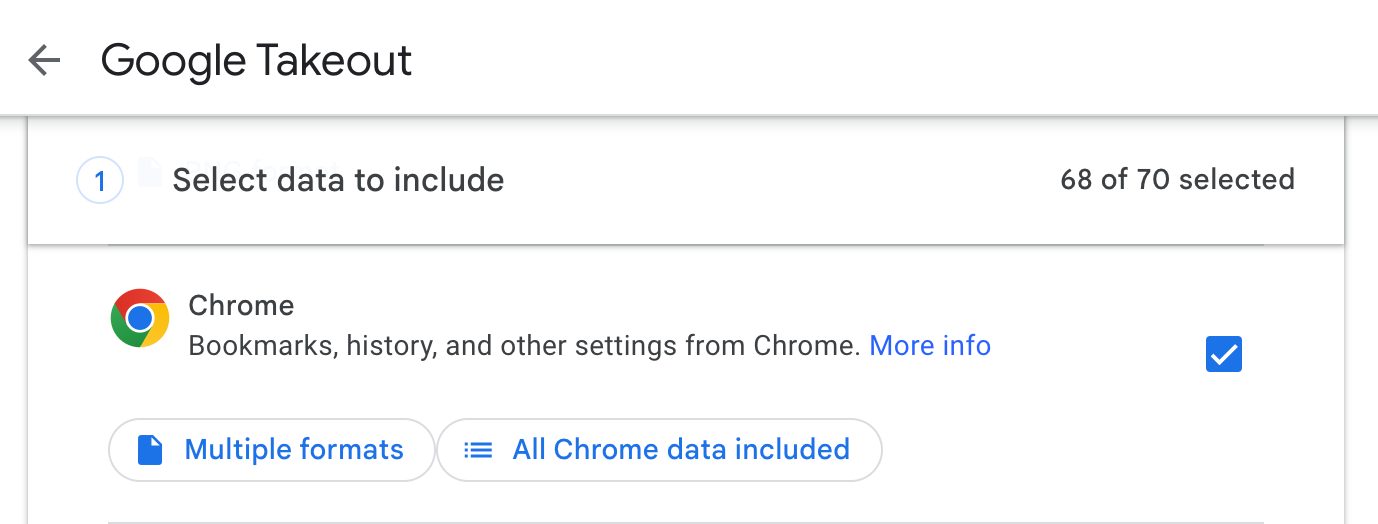Click the Bookmarks, history description text
Viewport: 1378px width, 524px height.
(x=524, y=346)
